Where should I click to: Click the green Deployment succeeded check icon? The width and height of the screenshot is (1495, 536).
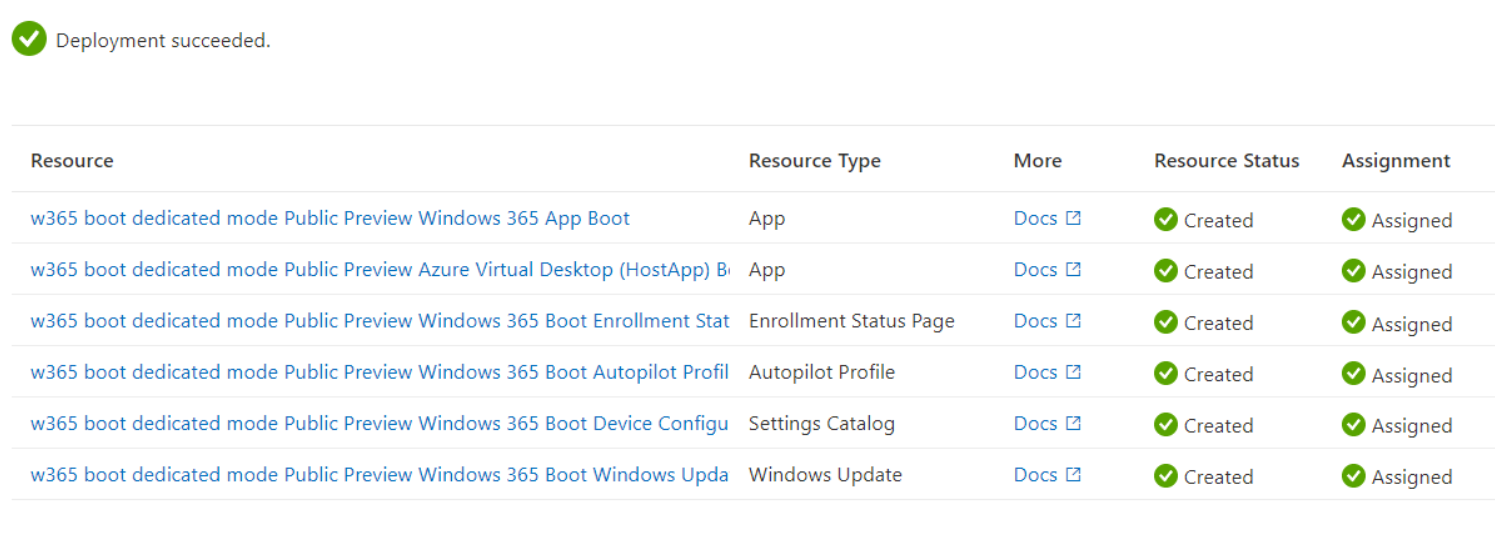point(29,39)
